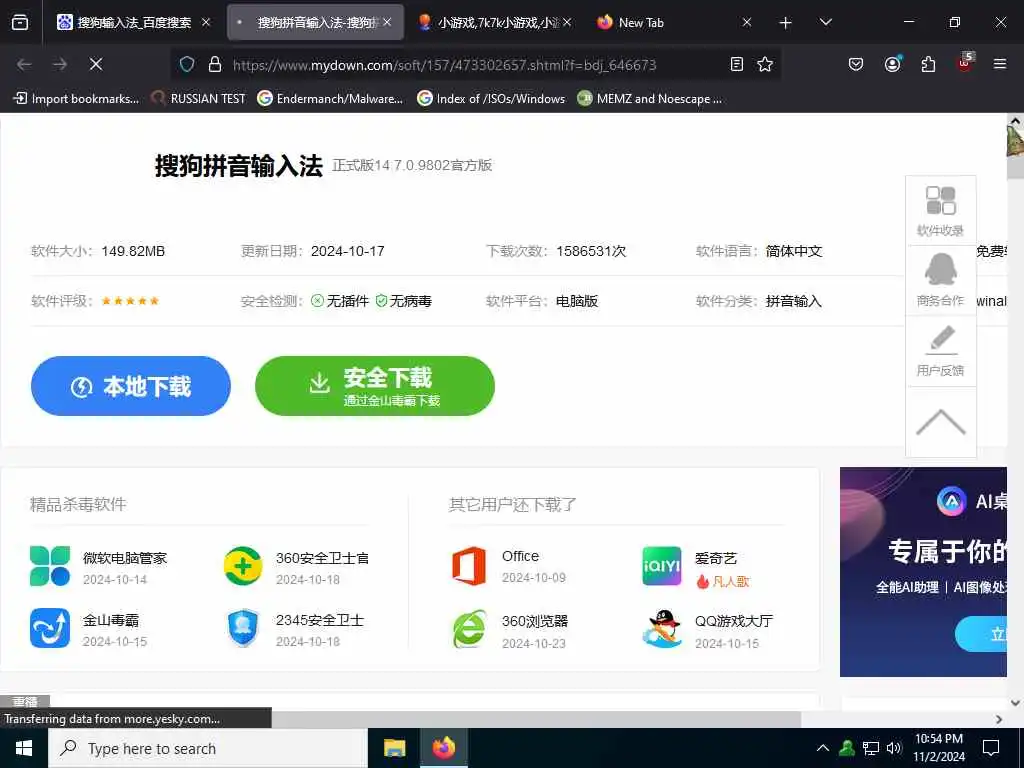The width and height of the screenshot is (1024, 768).
Task: Open 微软电脑管家 app icon
Action: [50, 566]
